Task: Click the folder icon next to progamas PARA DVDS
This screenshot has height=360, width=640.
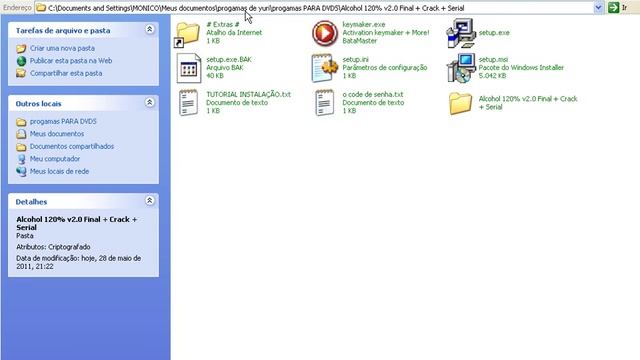Action: point(21,122)
